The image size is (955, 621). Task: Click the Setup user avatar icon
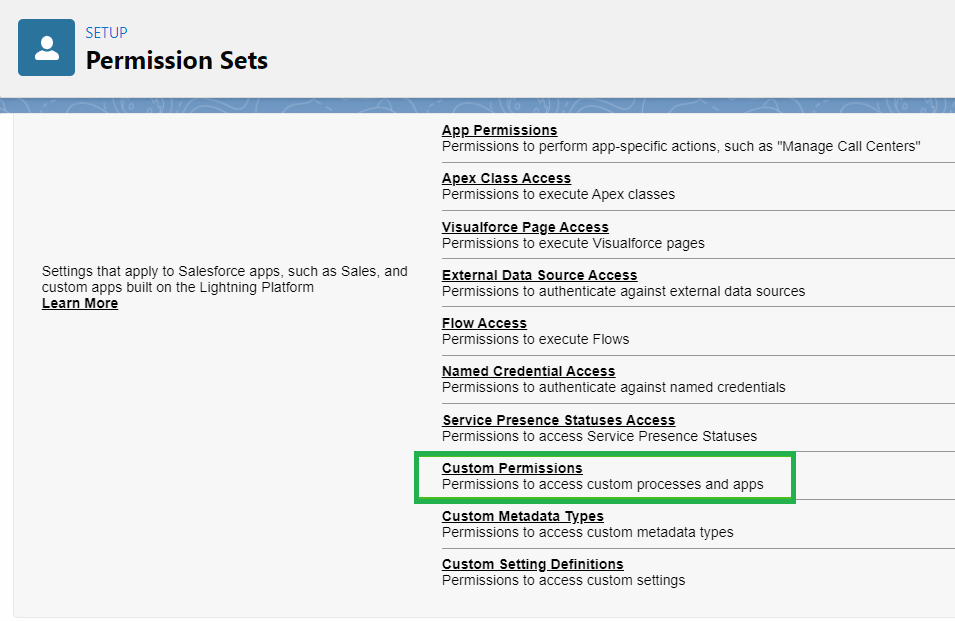45,46
